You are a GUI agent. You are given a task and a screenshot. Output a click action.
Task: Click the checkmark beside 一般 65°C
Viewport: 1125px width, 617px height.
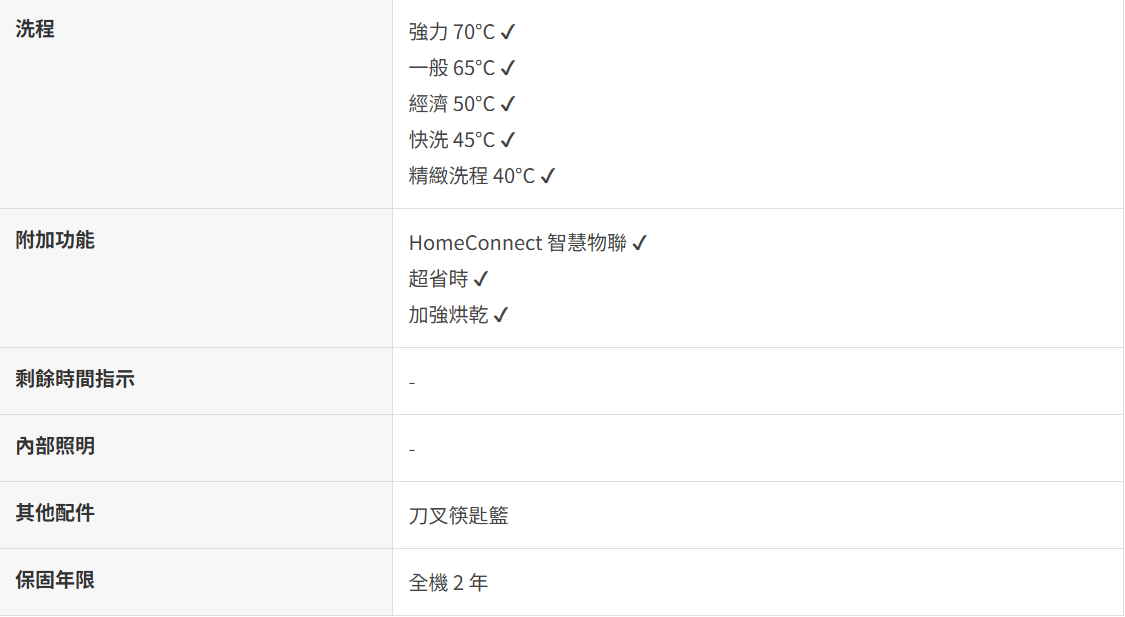[x=508, y=68]
